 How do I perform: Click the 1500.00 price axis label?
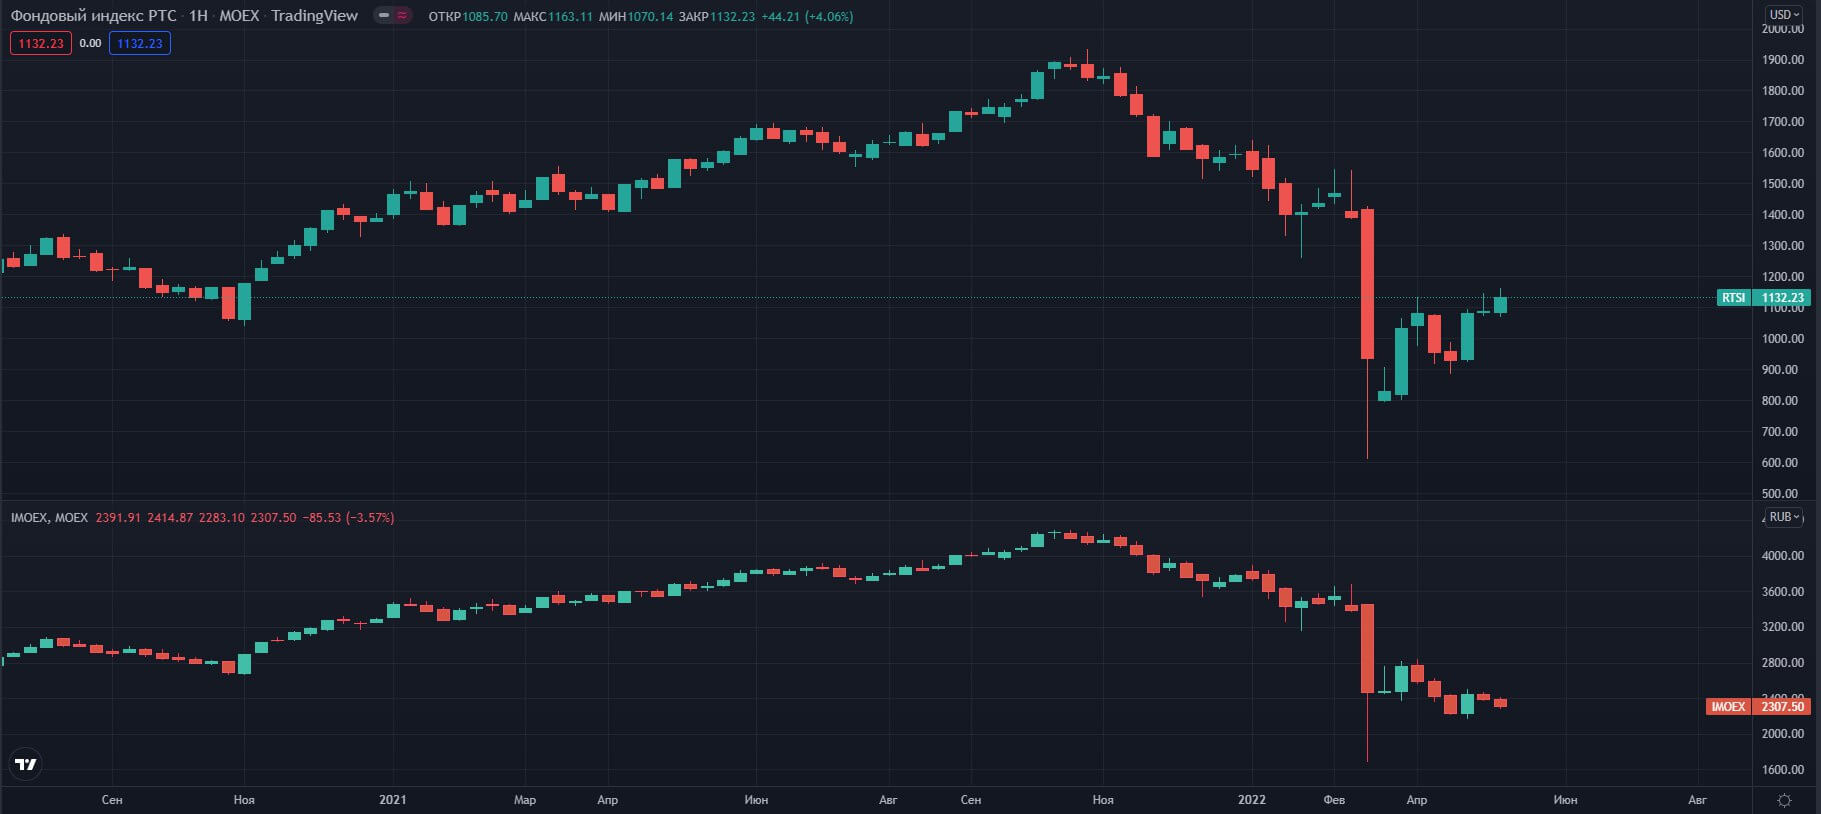tap(1783, 184)
